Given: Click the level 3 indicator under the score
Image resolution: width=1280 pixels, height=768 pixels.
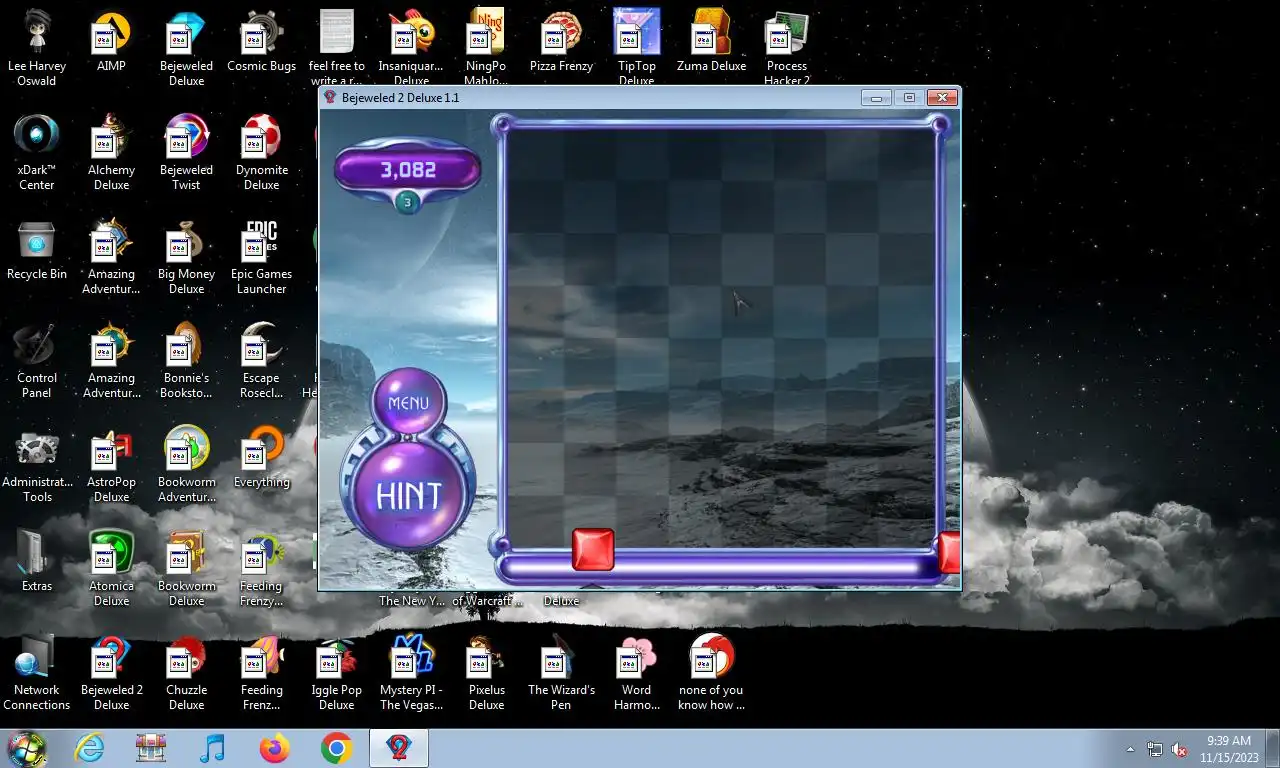Looking at the screenshot, I should (407, 203).
